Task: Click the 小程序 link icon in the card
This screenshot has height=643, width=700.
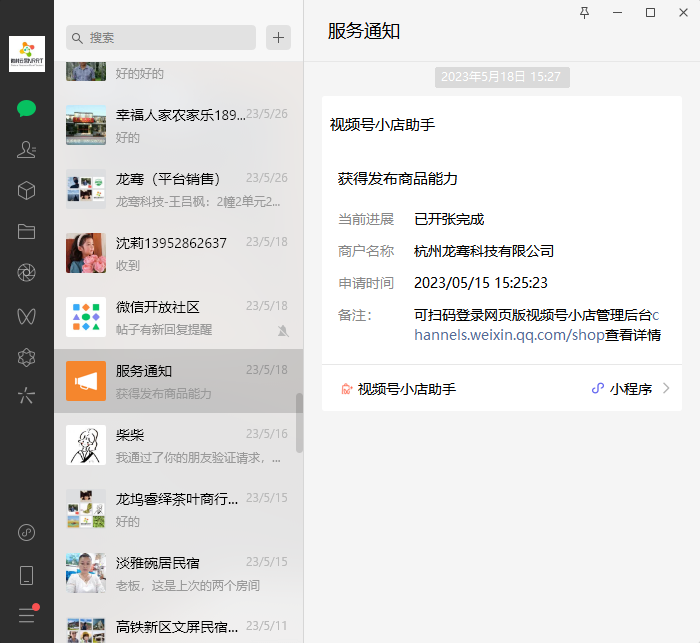Action: [x=598, y=388]
